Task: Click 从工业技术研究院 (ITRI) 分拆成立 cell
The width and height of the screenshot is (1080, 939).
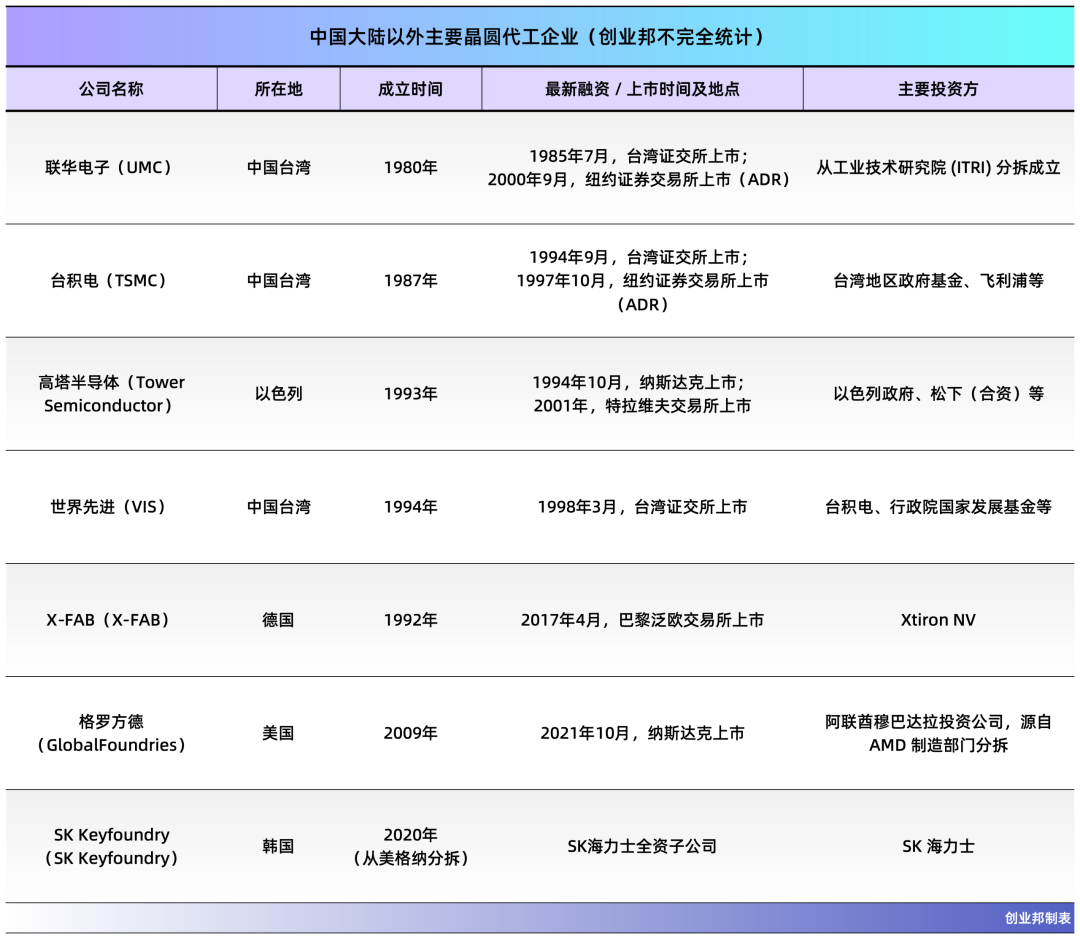Action: tap(938, 167)
